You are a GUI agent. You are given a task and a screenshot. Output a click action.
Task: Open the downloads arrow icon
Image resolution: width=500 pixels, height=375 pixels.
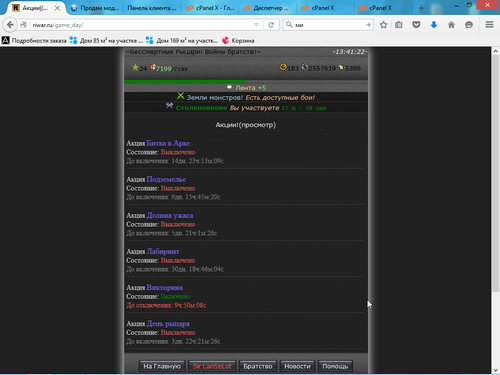pyautogui.click(x=434, y=25)
